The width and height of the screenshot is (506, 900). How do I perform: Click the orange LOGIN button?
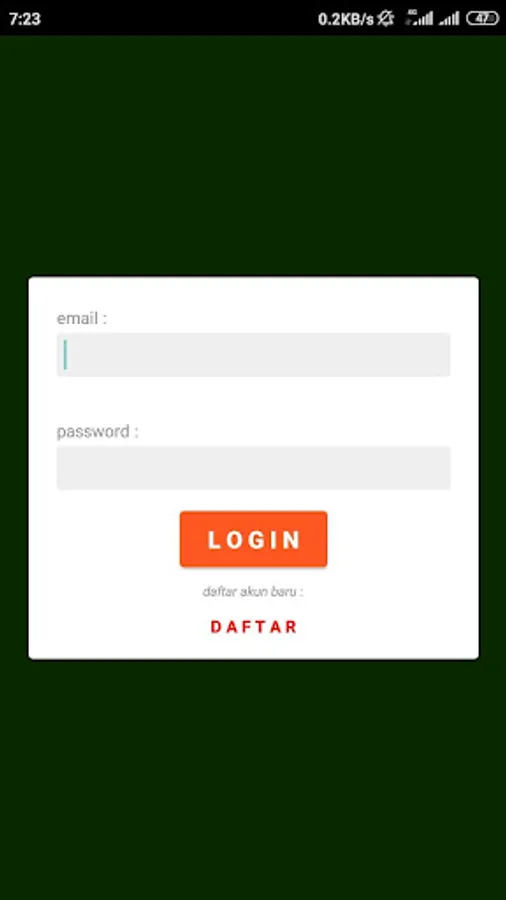[x=253, y=539]
